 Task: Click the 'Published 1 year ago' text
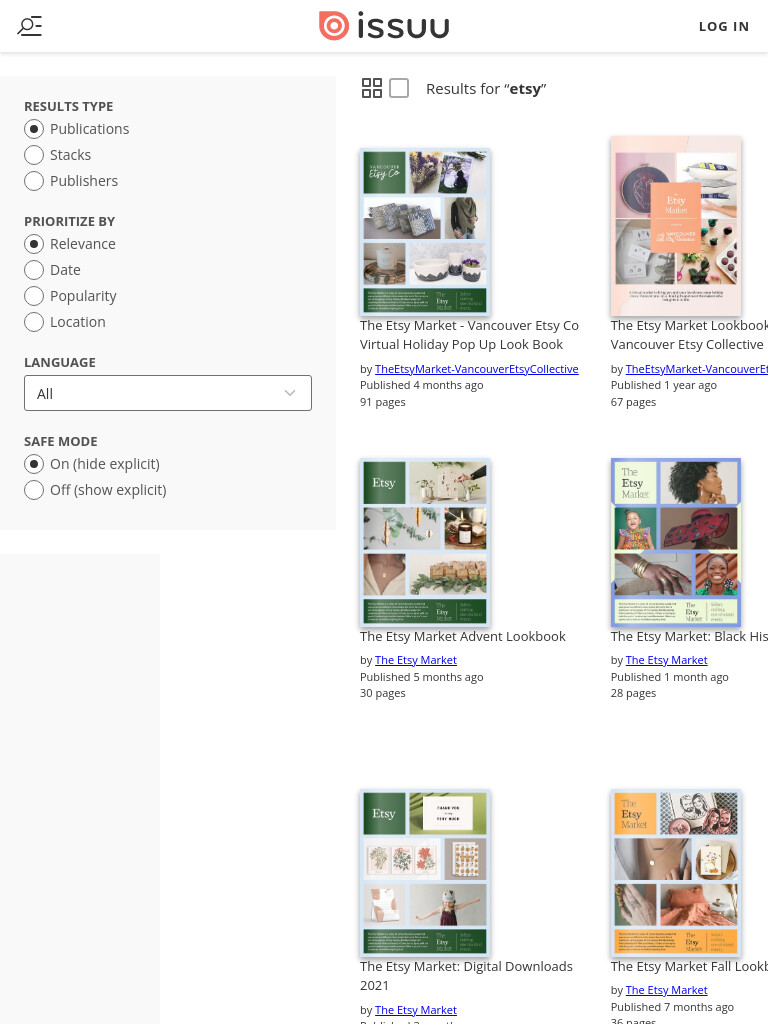pos(664,385)
